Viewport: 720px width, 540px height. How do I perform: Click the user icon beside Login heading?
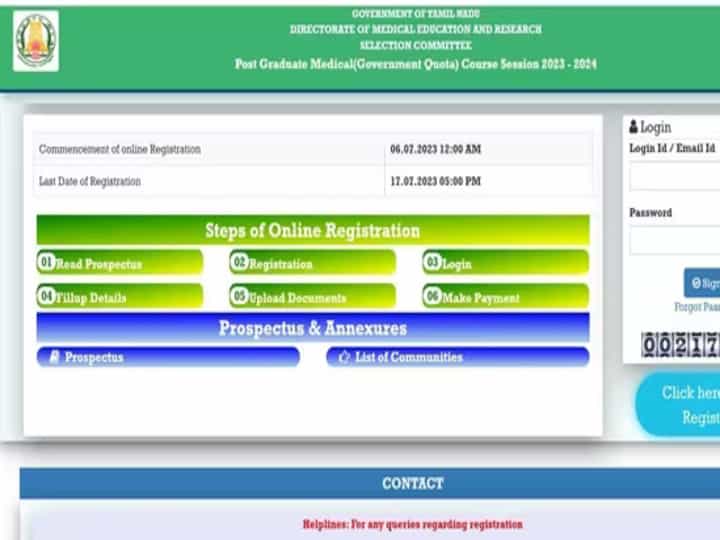634,127
